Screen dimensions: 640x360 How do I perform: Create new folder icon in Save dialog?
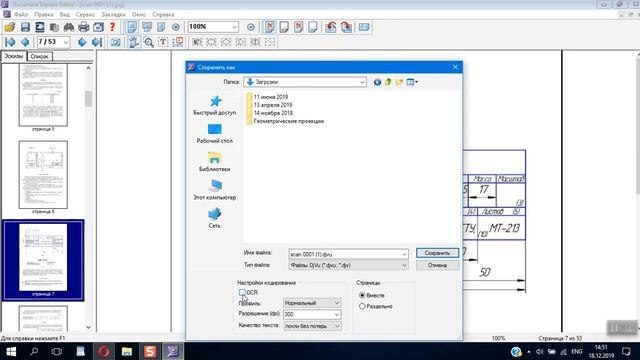pos(399,82)
